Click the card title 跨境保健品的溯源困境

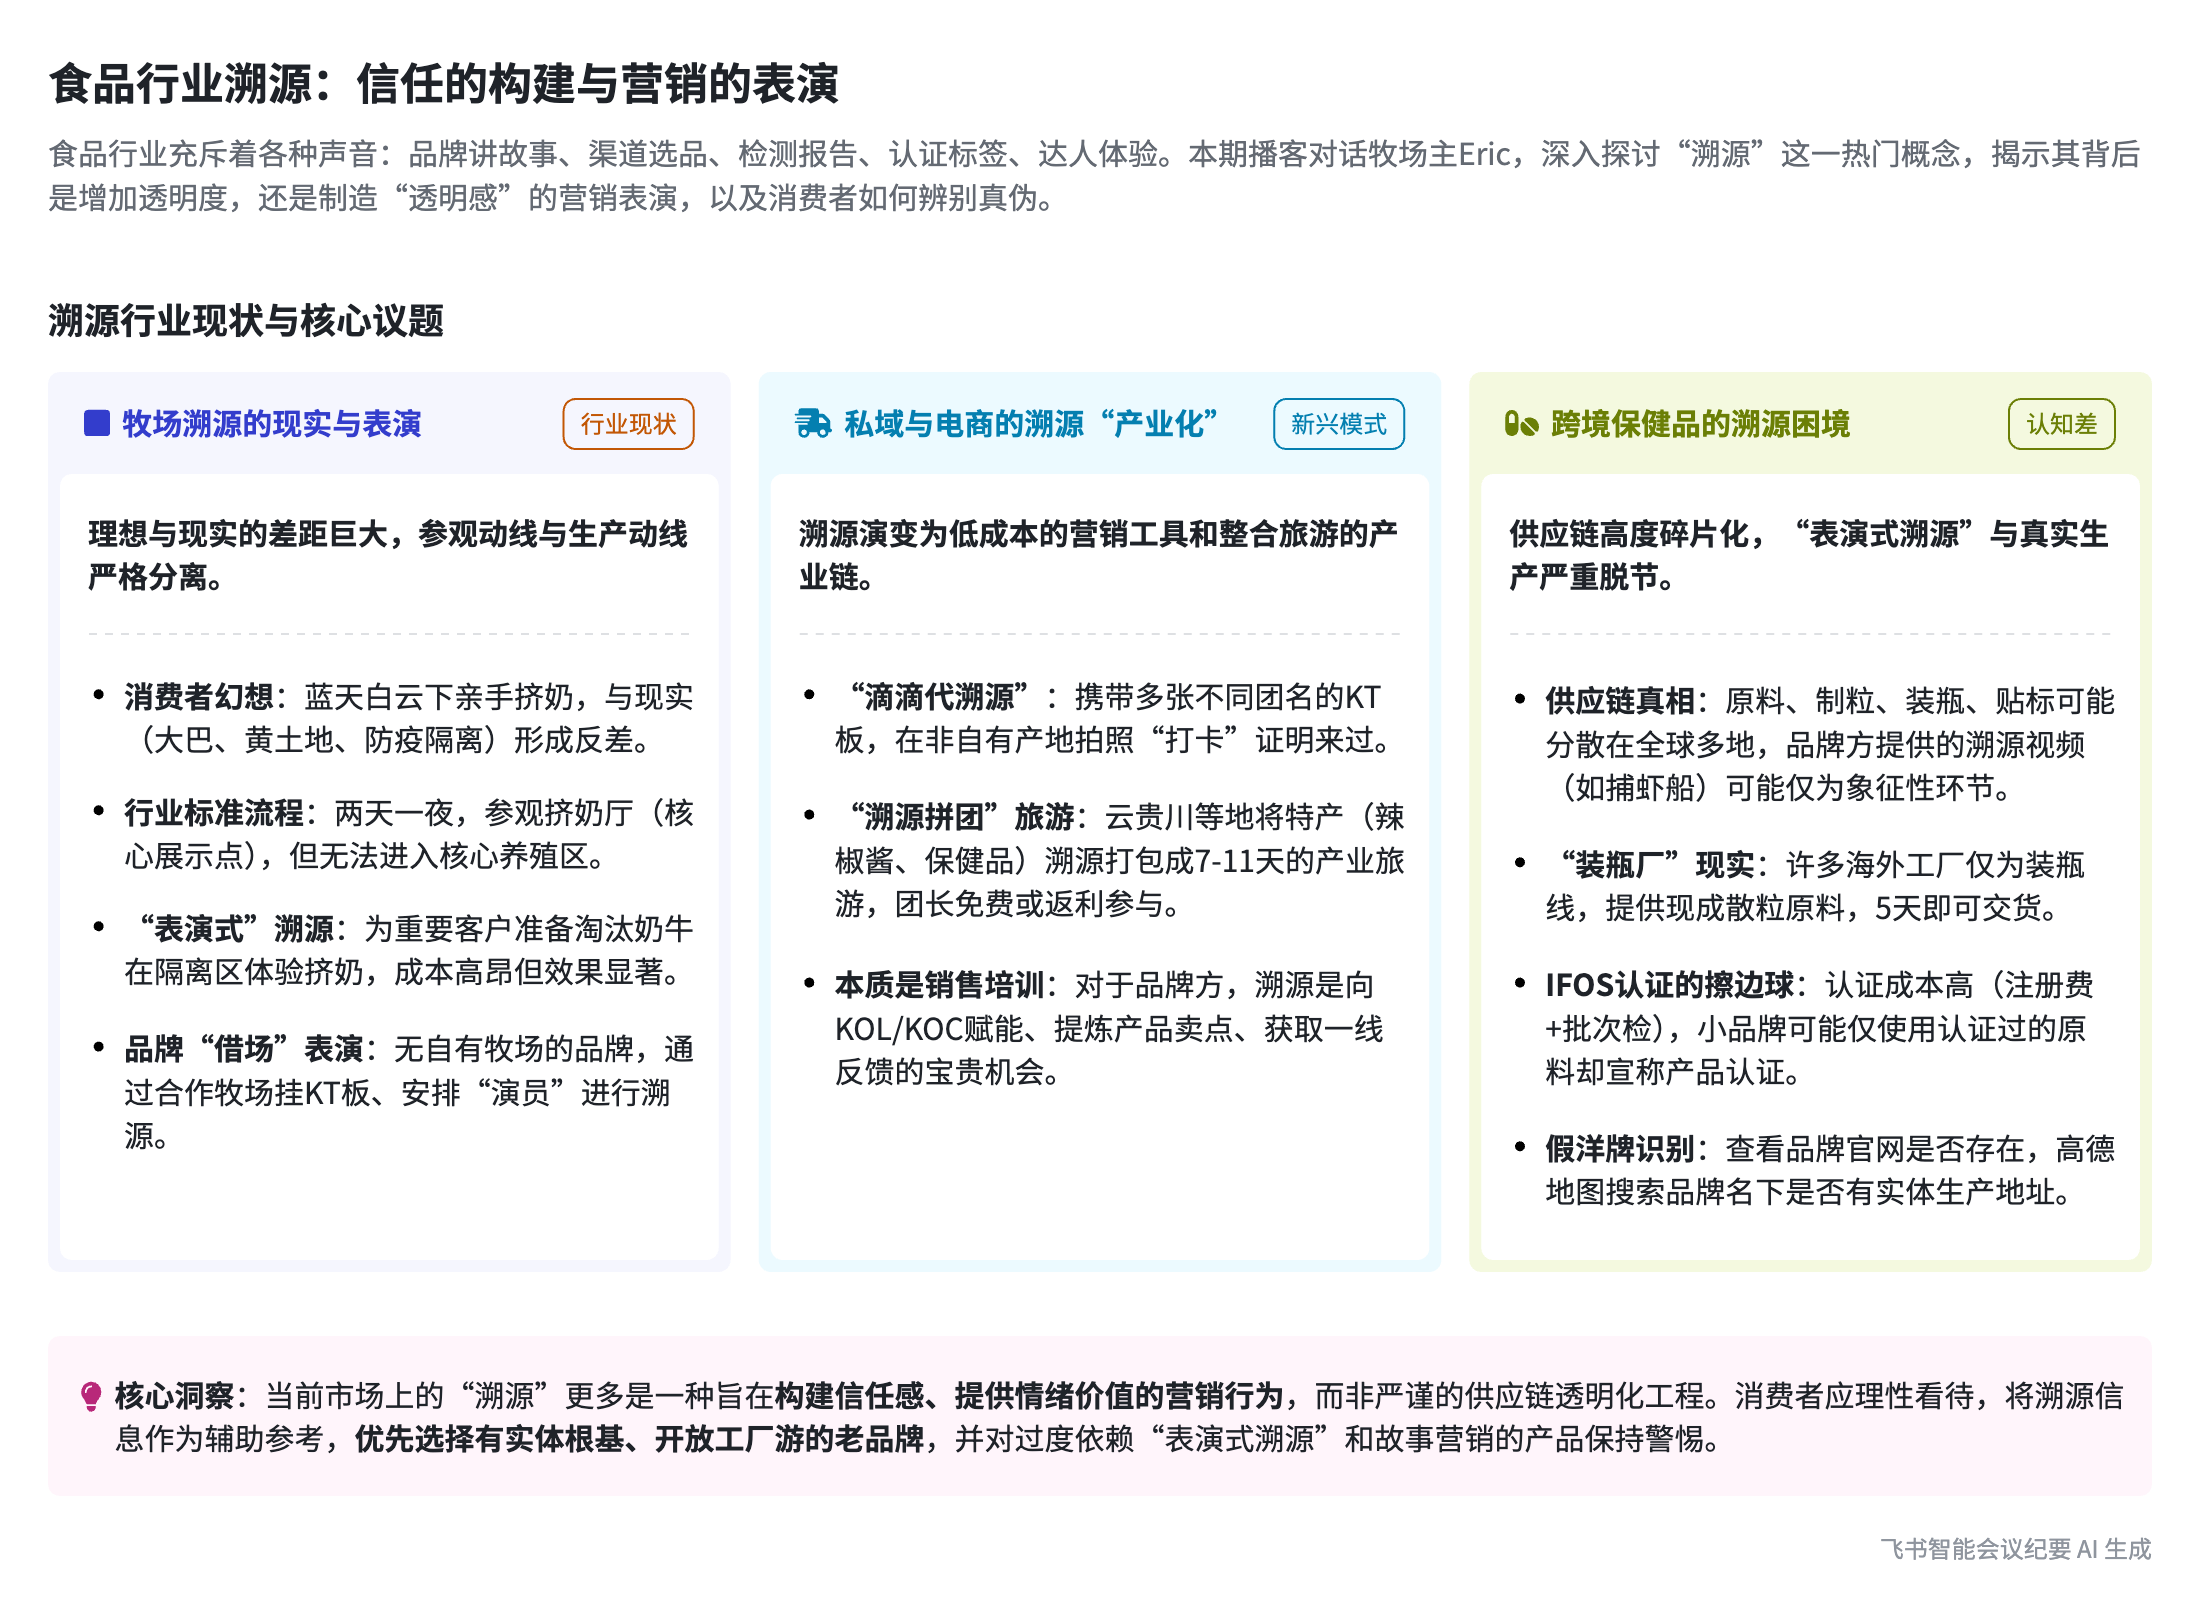(x=1700, y=424)
